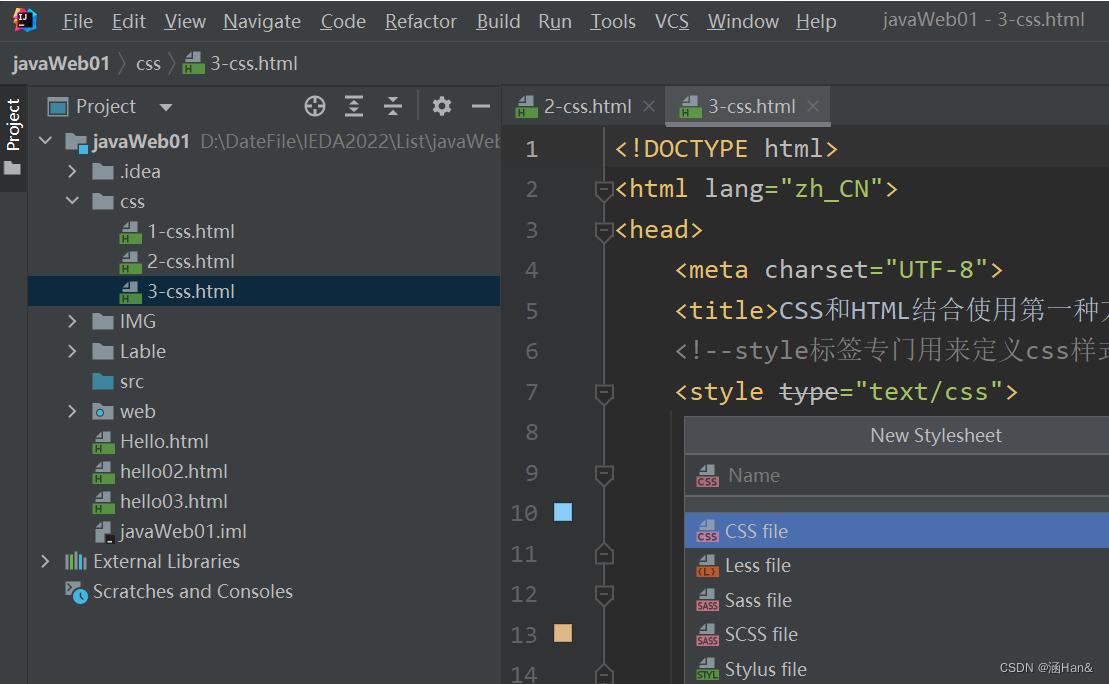Screen dimensions: 1109x684
Task: Close the 2-css.html editor tab
Action: (649, 106)
